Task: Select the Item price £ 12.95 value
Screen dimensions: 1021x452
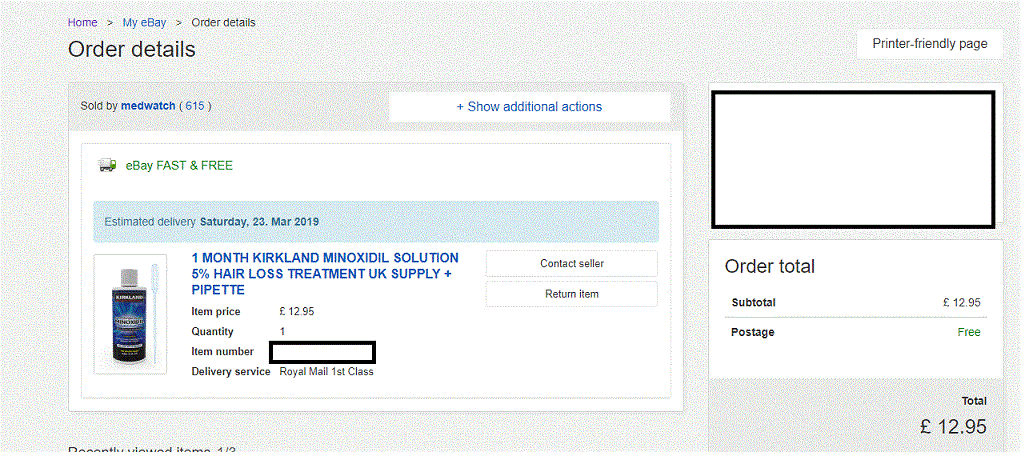Action: (297, 311)
